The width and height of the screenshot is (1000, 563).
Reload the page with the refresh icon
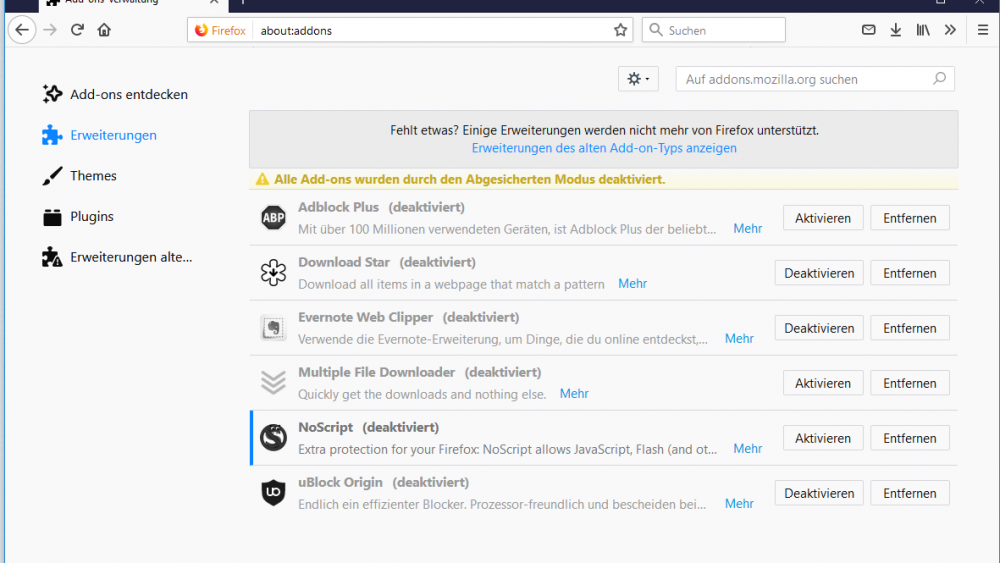pos(77,30)
